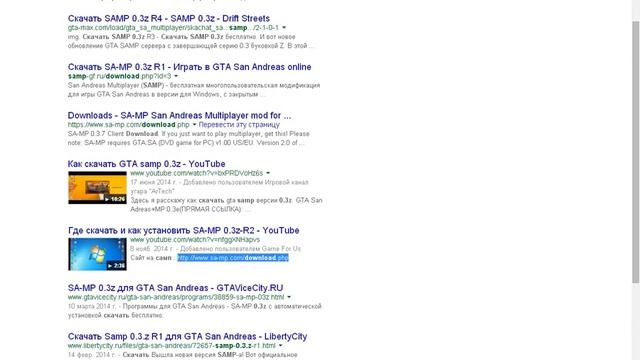Click snippet text '17 июня 2014 г.' under YouTube result
The height and width of the screenshot is (360, 640).
pos(153,182)
